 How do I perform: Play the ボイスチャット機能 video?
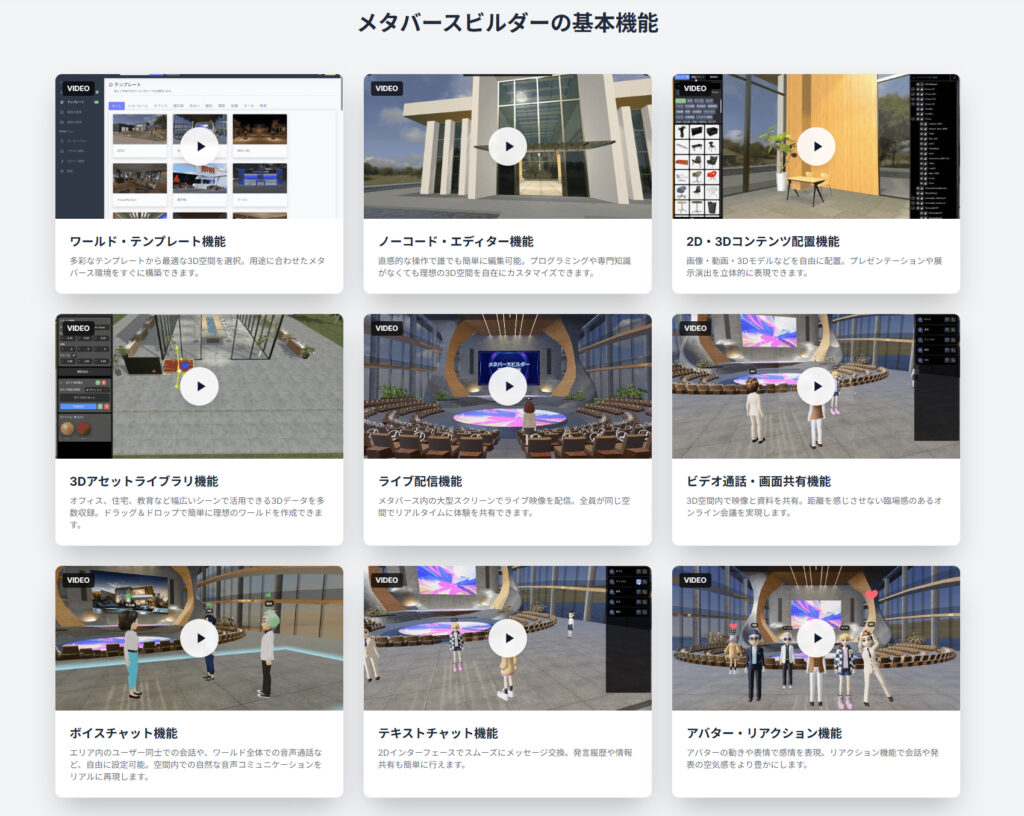[x=199, y=638]
